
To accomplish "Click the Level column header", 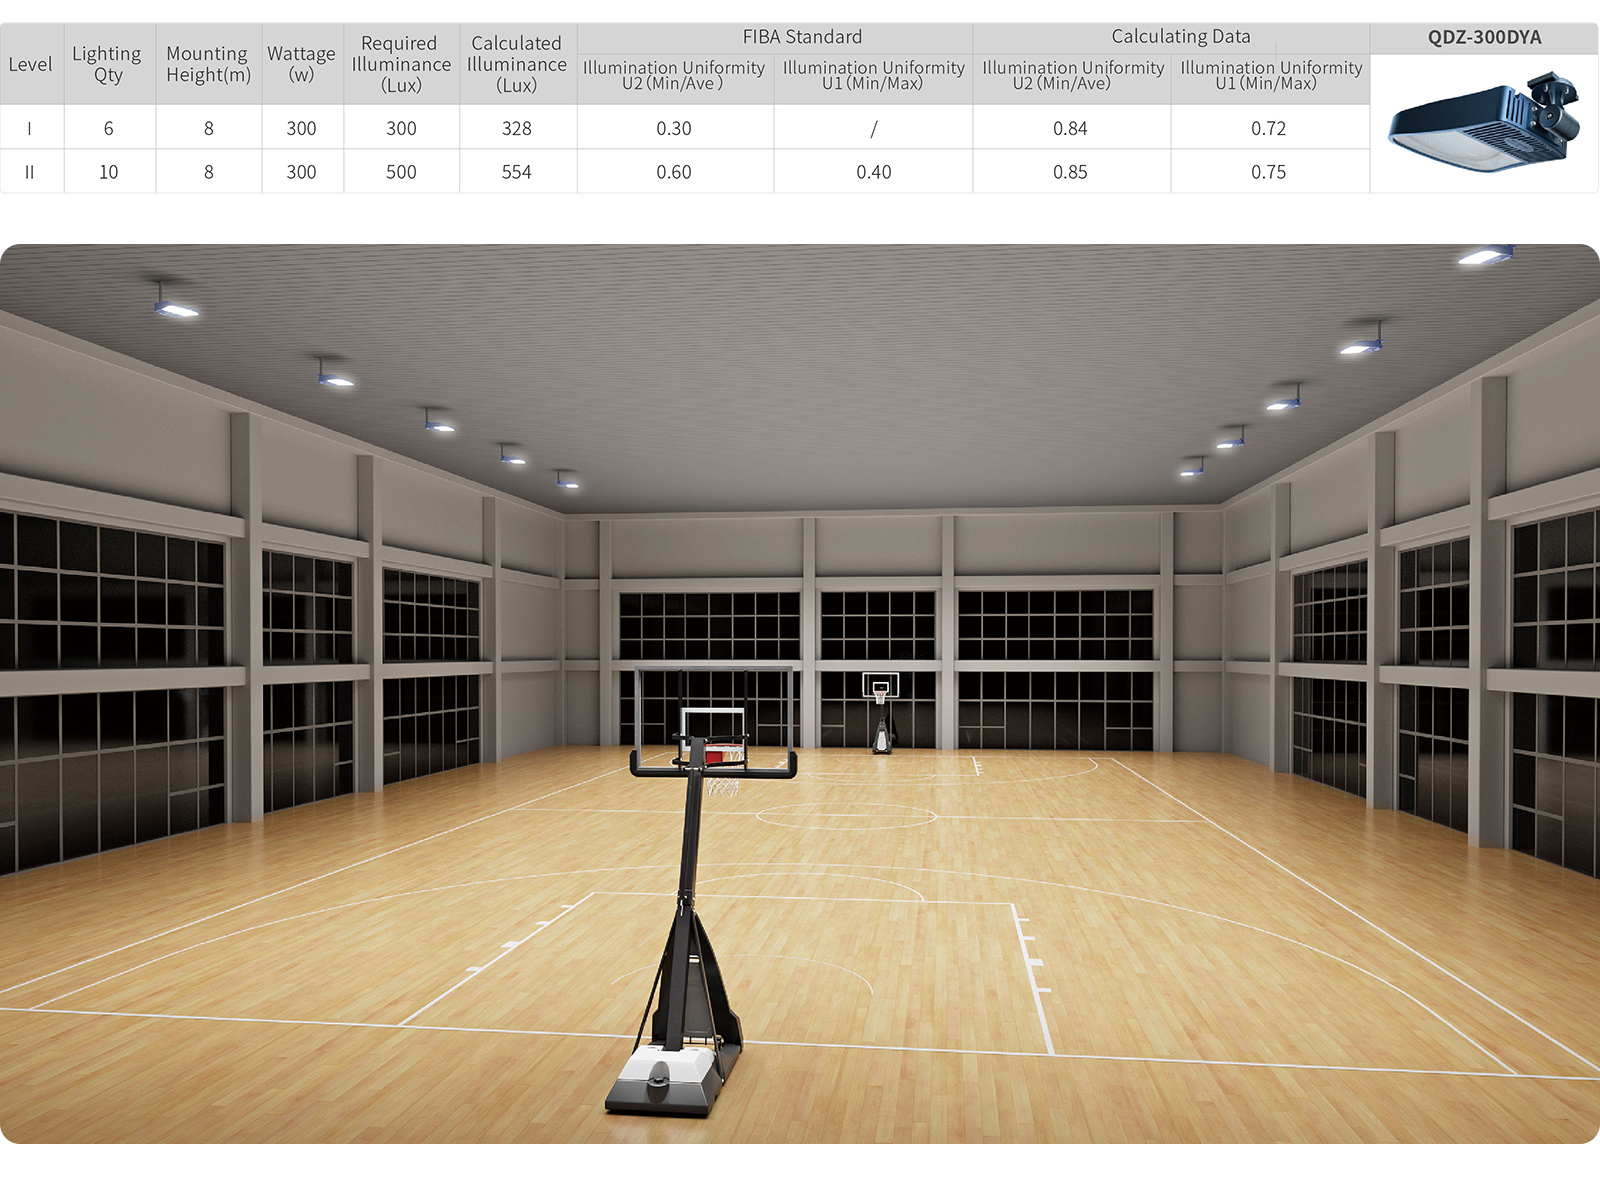I will click(x=30, y=65).
